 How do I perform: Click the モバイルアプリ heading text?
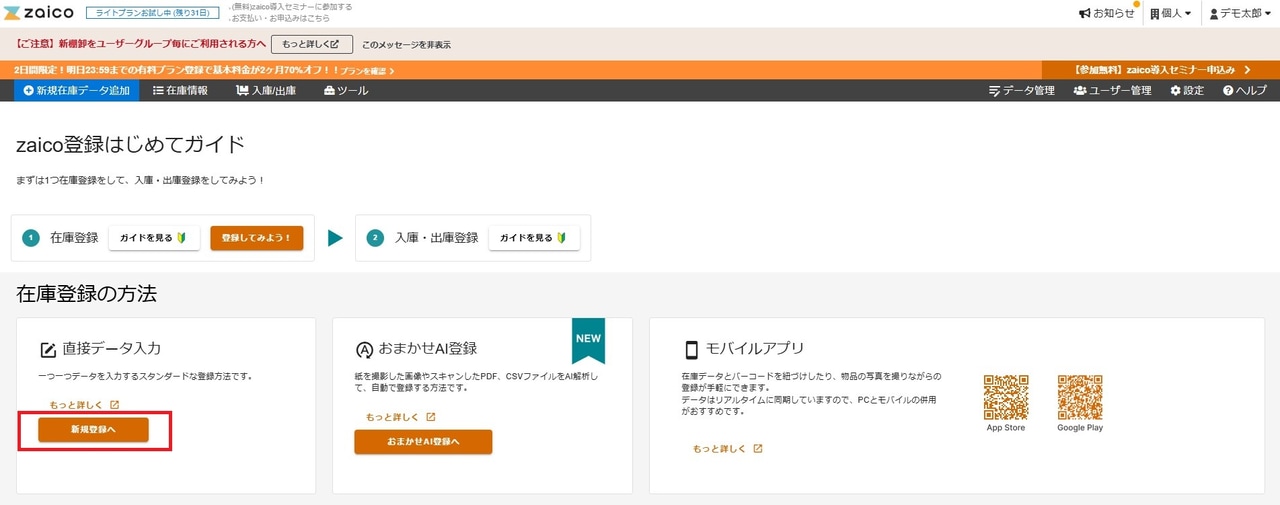(x=755, y=349)
